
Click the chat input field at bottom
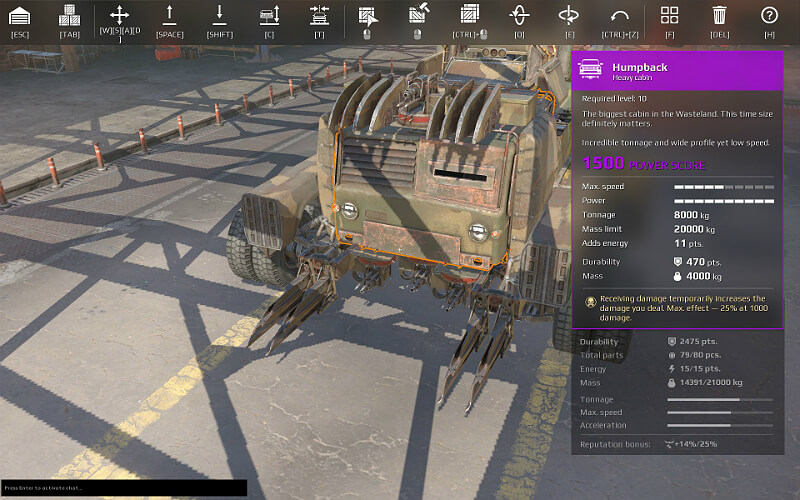[122, 488]
